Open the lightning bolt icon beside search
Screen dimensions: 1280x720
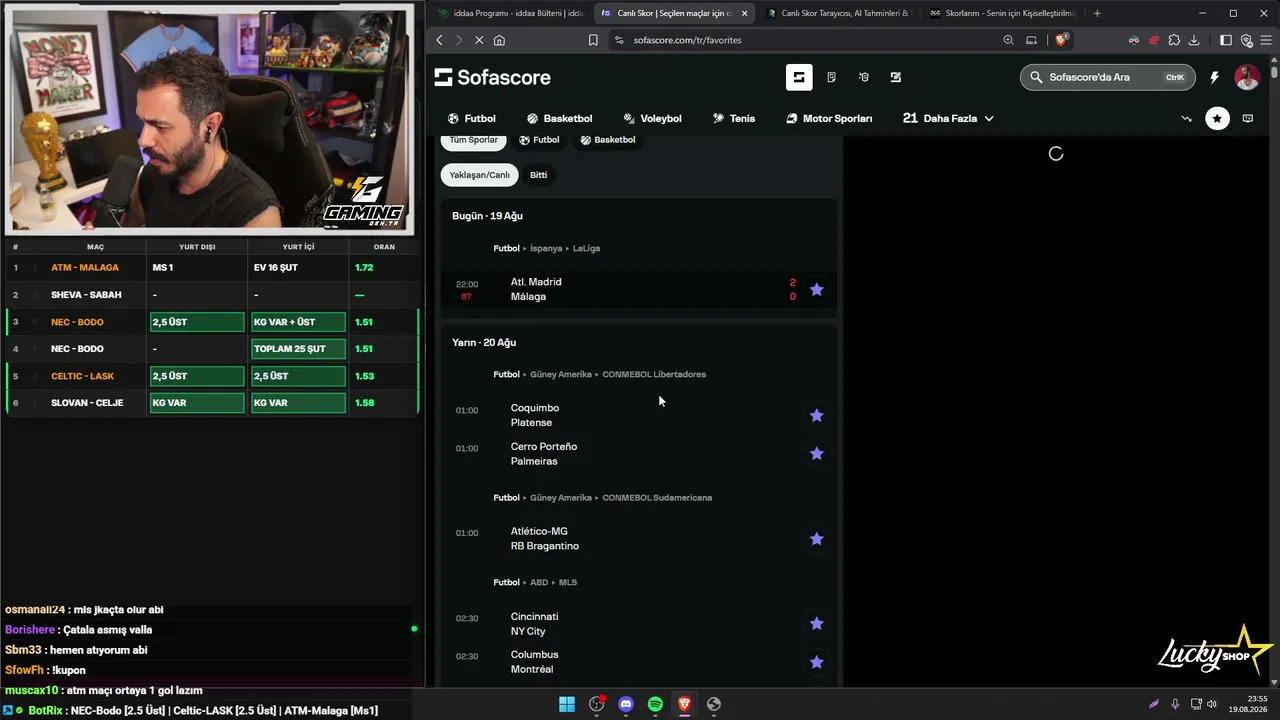point(1214,77)
